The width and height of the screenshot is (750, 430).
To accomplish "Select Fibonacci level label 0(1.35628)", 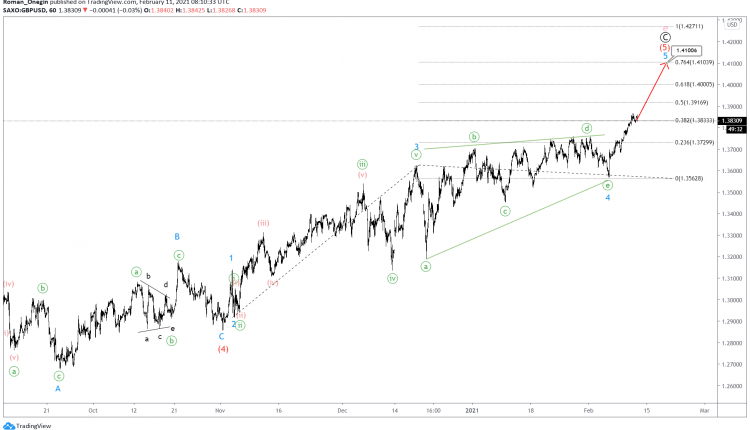I will click(689, 178).
